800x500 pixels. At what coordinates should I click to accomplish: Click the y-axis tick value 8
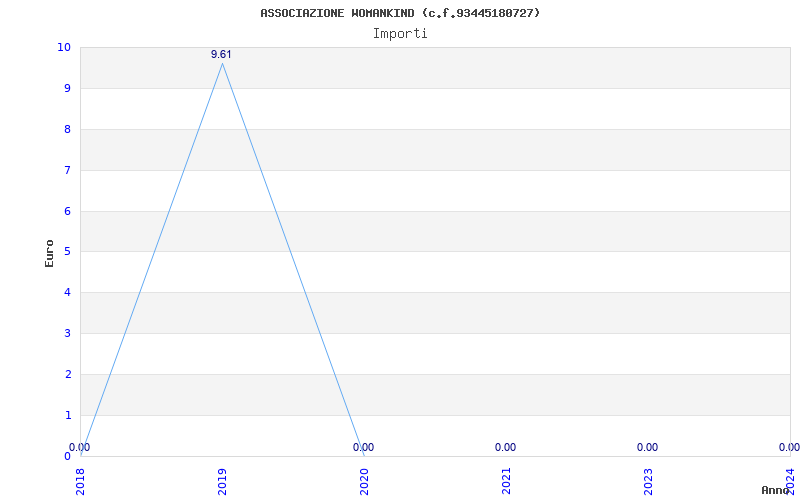click(67, 129)
